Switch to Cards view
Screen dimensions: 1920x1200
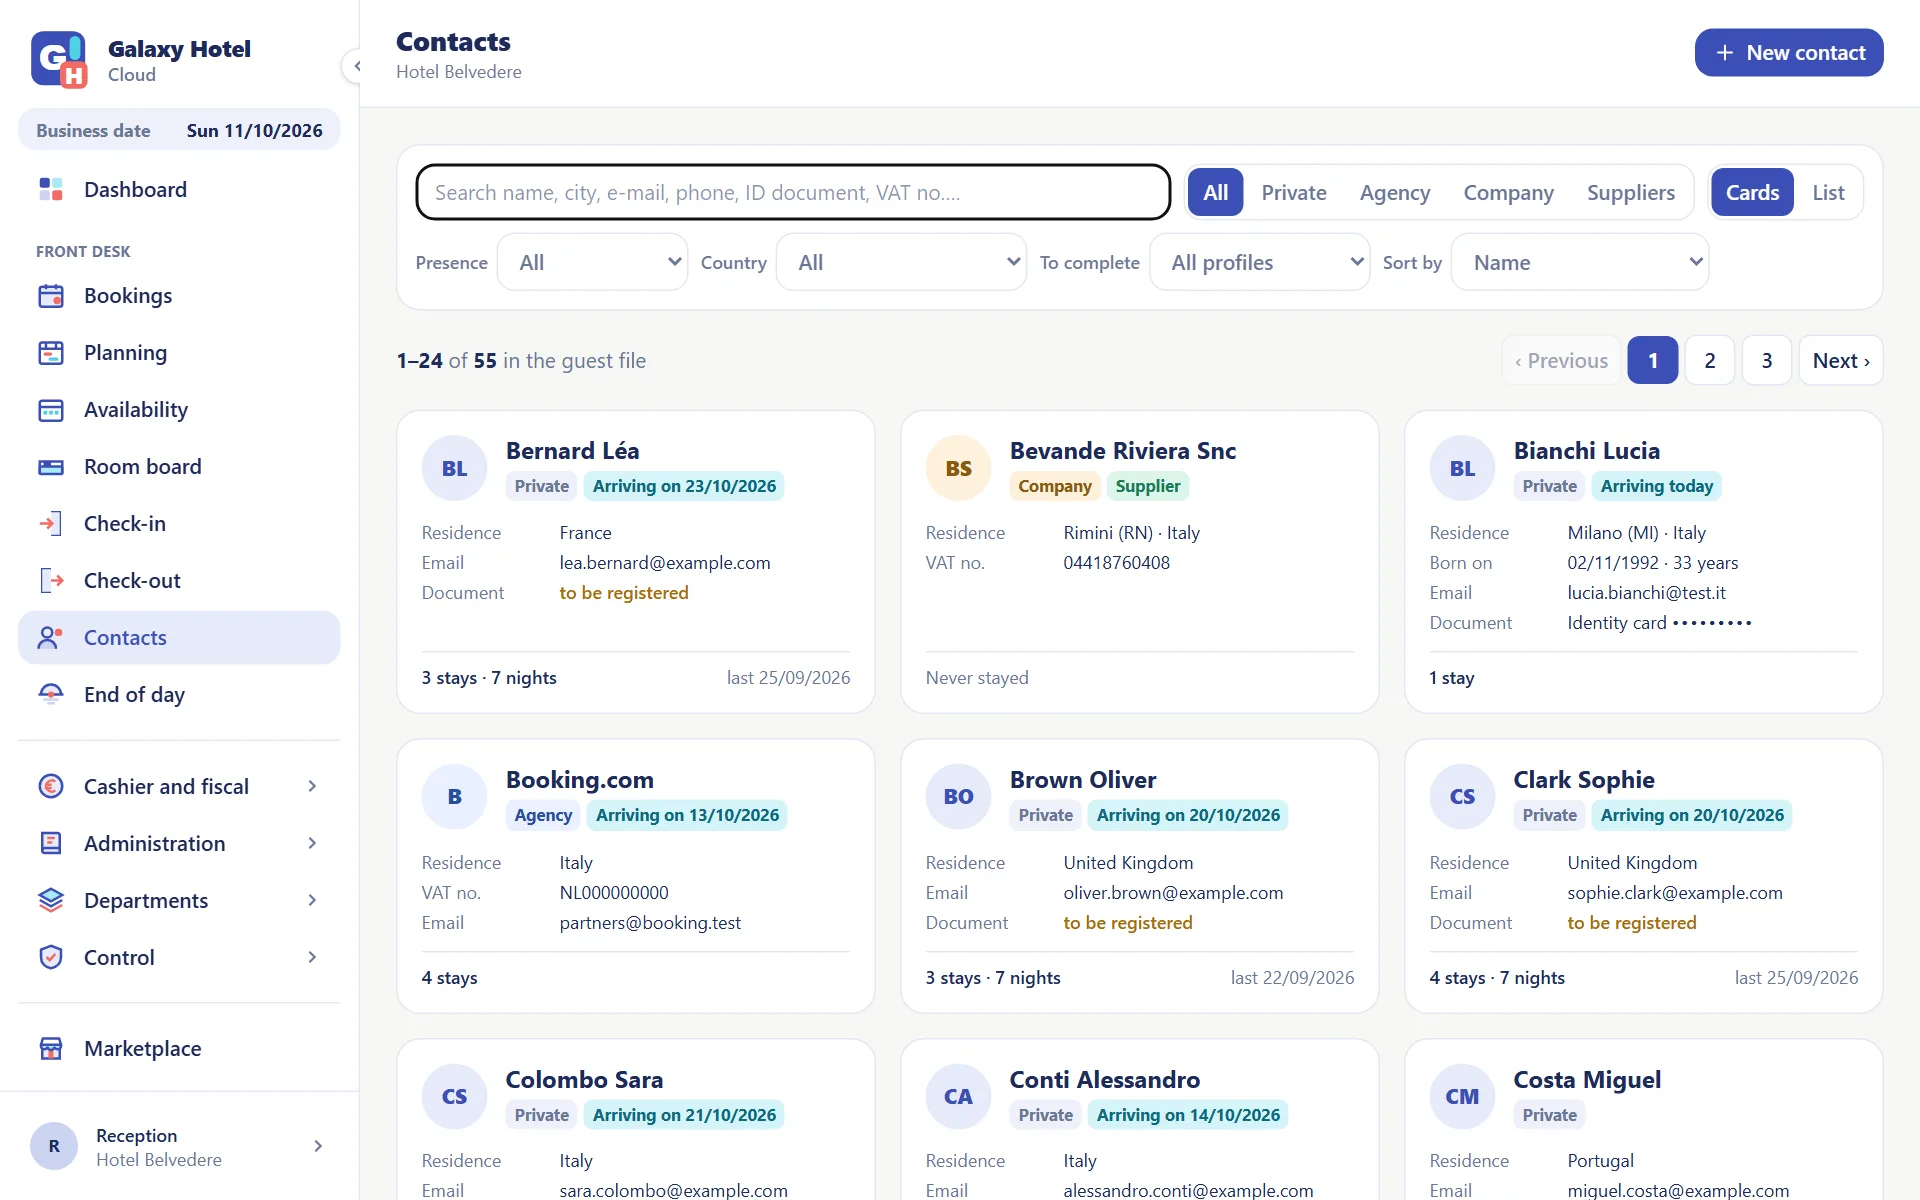point(1752,192)
